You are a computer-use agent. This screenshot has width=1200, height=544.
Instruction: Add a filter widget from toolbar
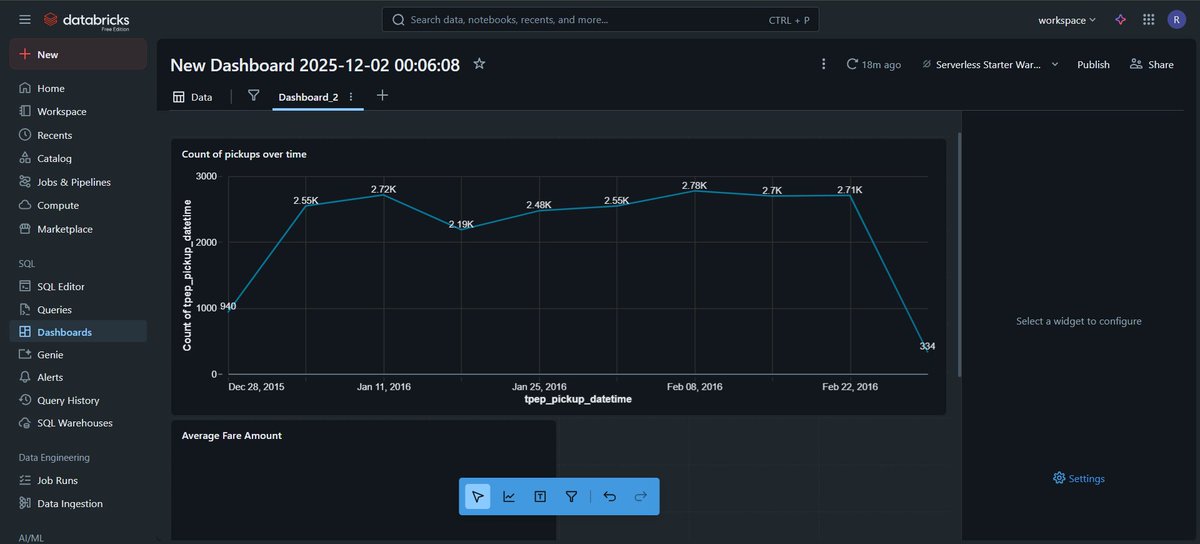coord(571,496)
